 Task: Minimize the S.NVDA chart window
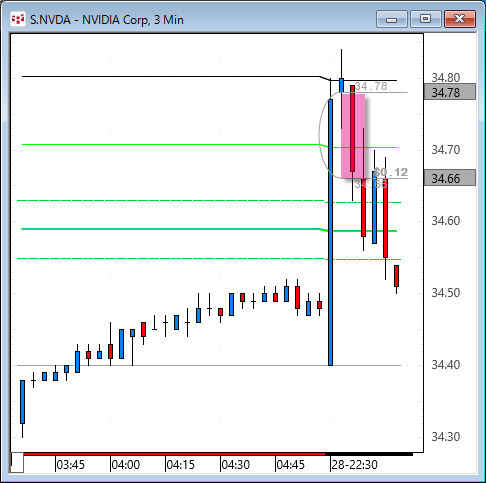392,19
